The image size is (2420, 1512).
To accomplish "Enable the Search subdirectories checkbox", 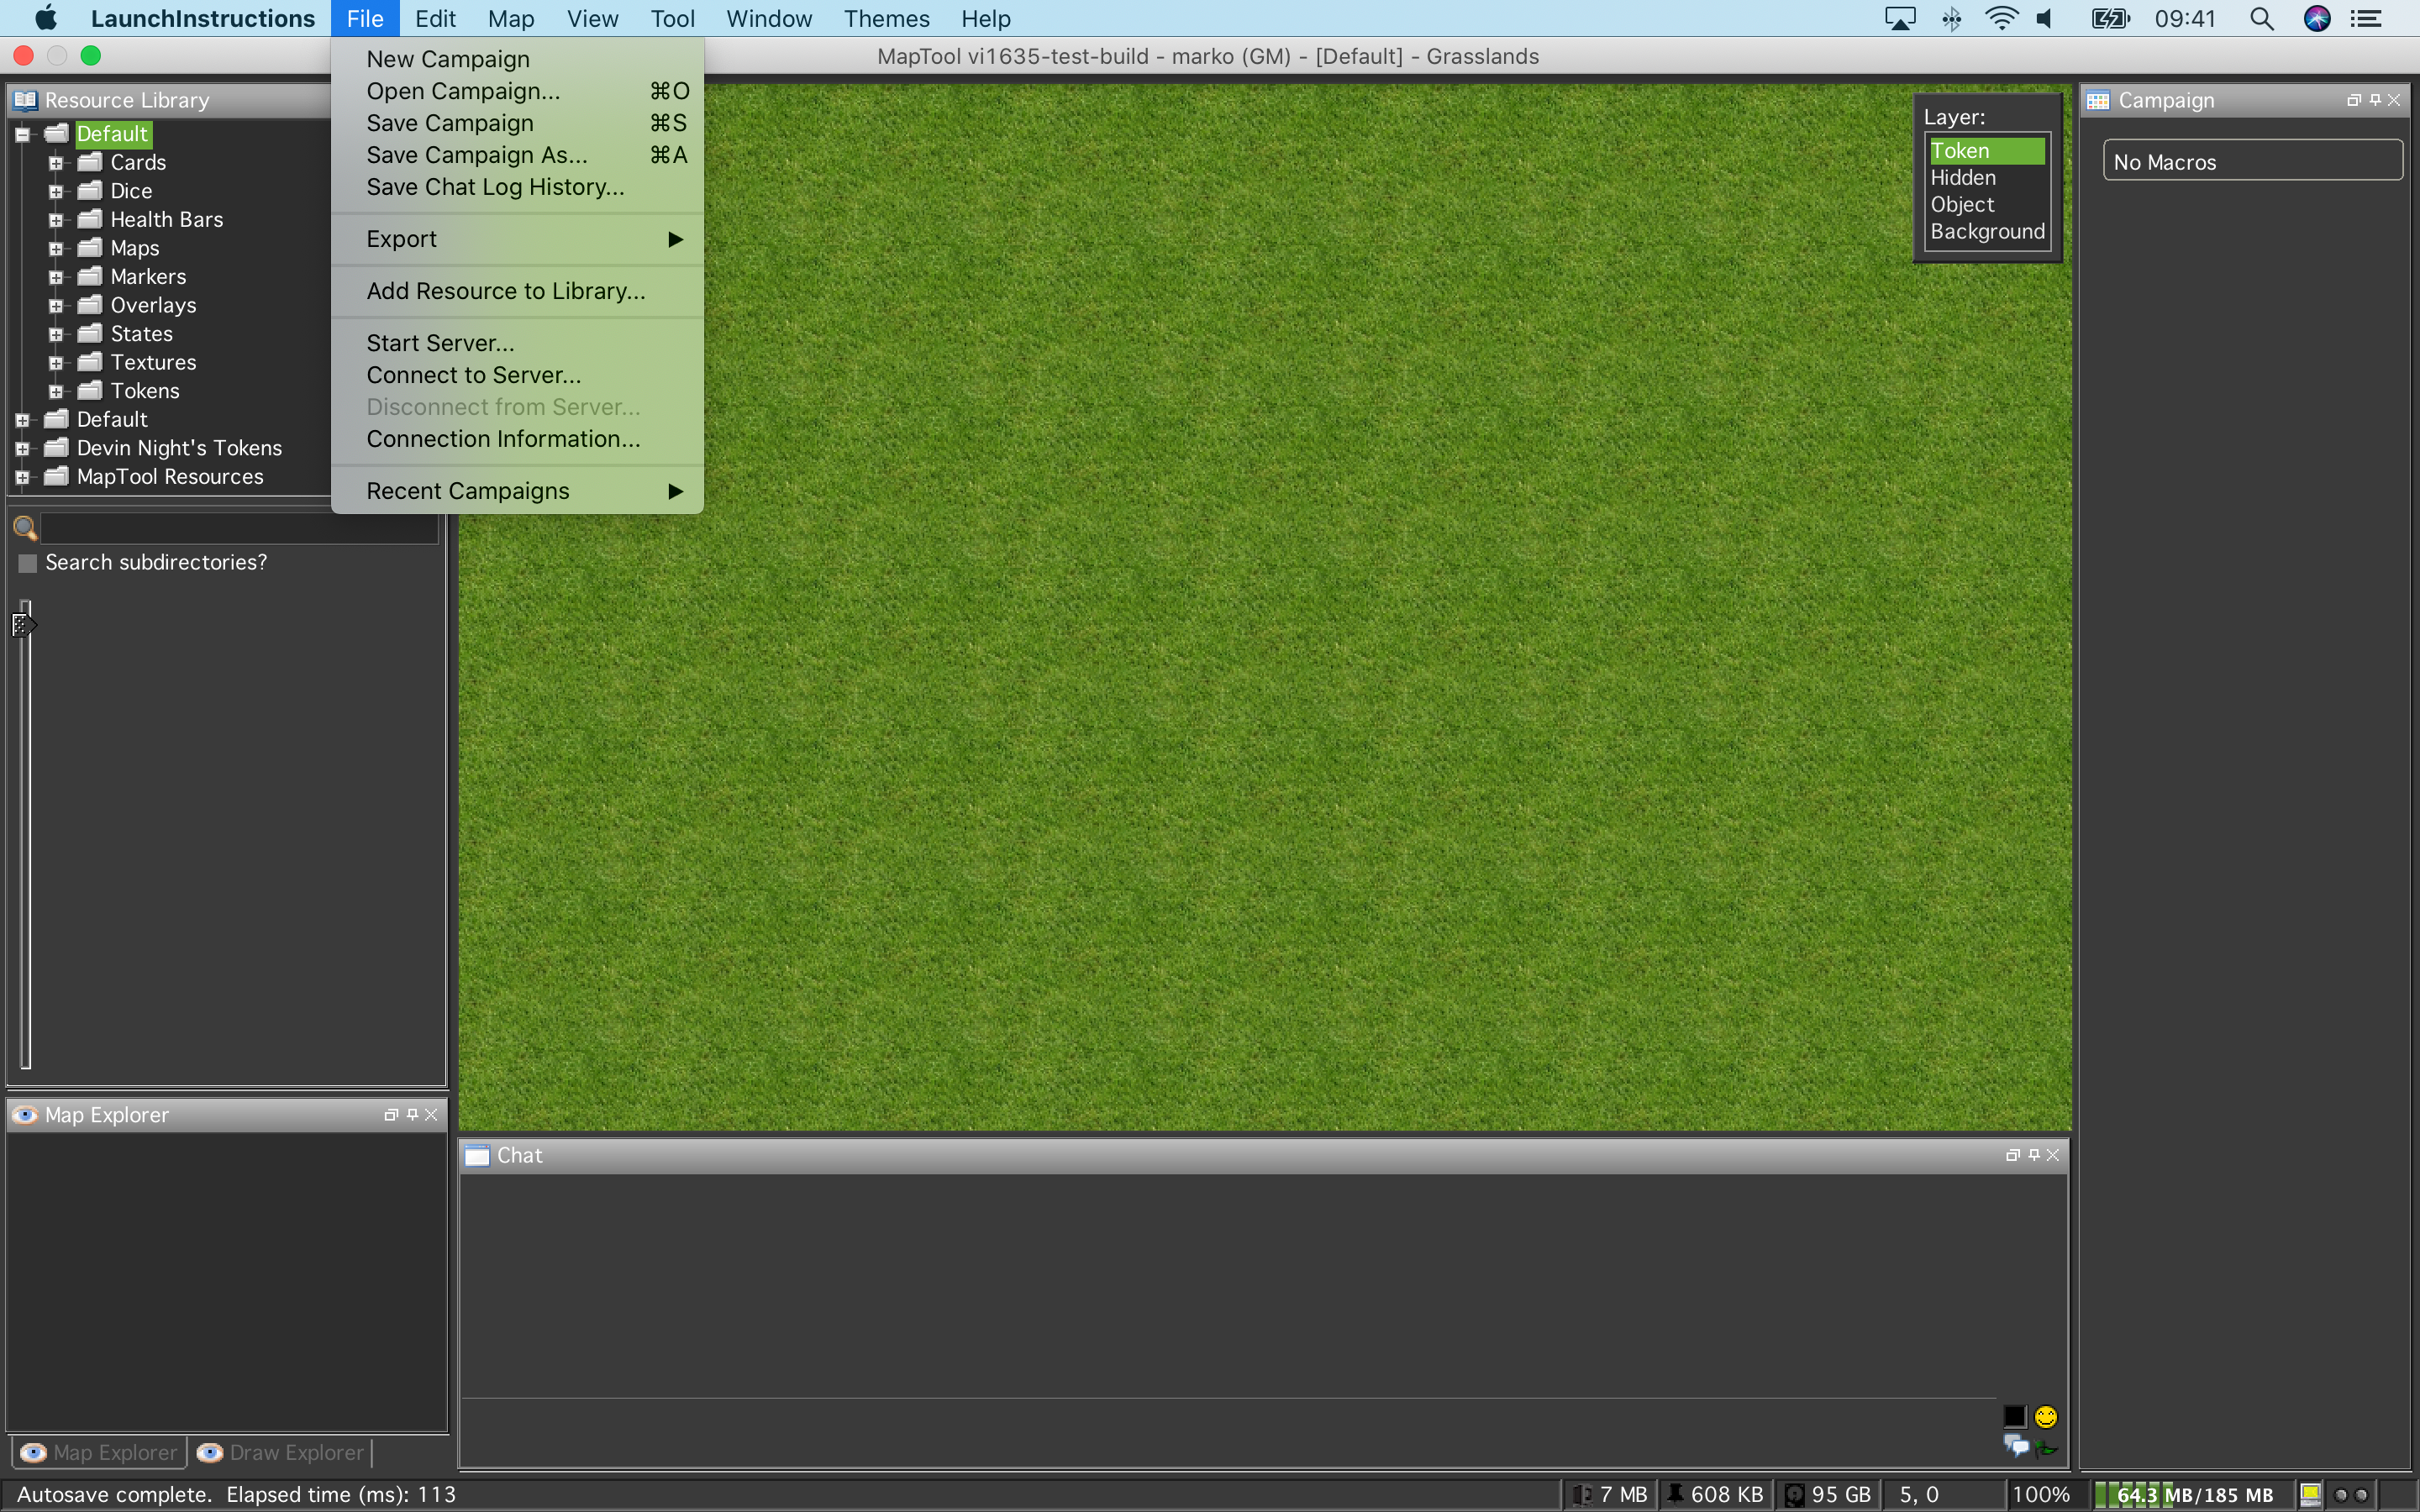I will (27, 562).
